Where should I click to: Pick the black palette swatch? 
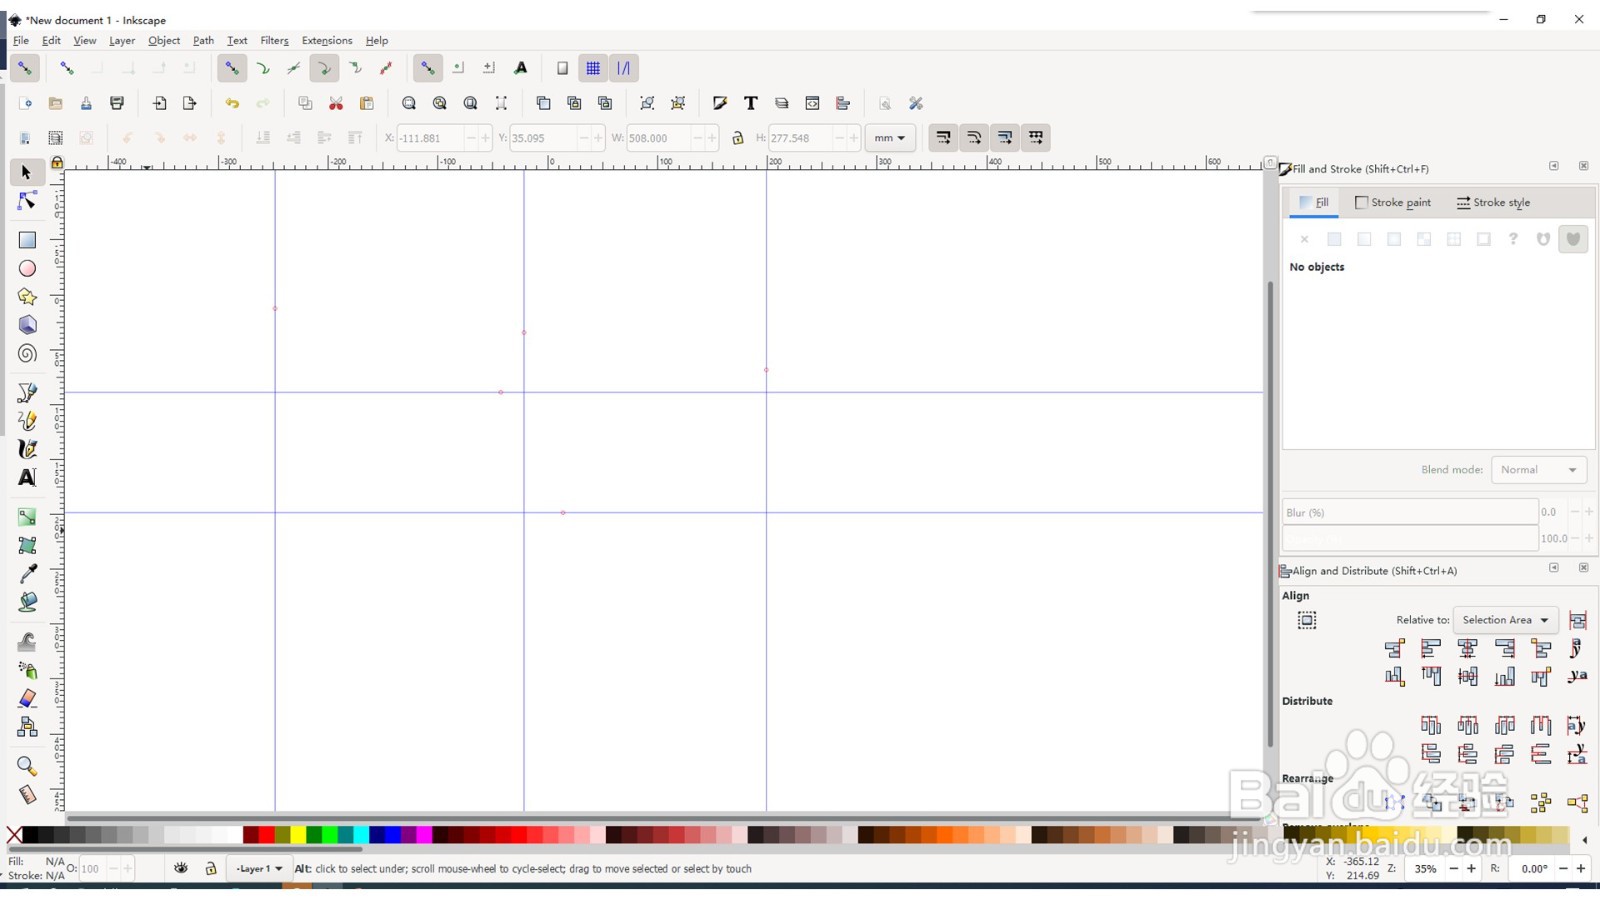(x=30, y=835)
